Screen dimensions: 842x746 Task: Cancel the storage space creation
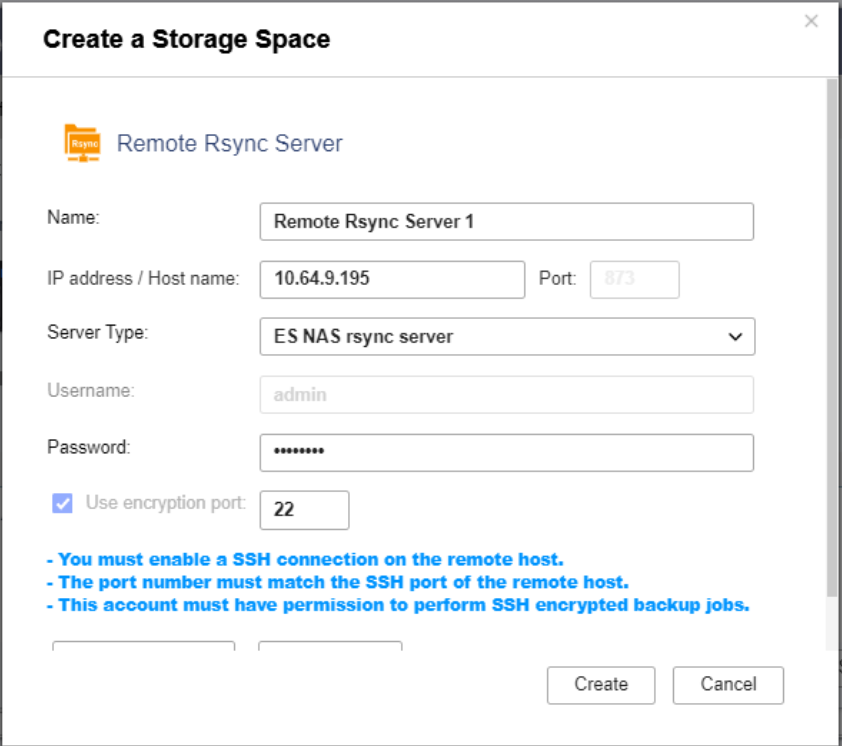728,685
